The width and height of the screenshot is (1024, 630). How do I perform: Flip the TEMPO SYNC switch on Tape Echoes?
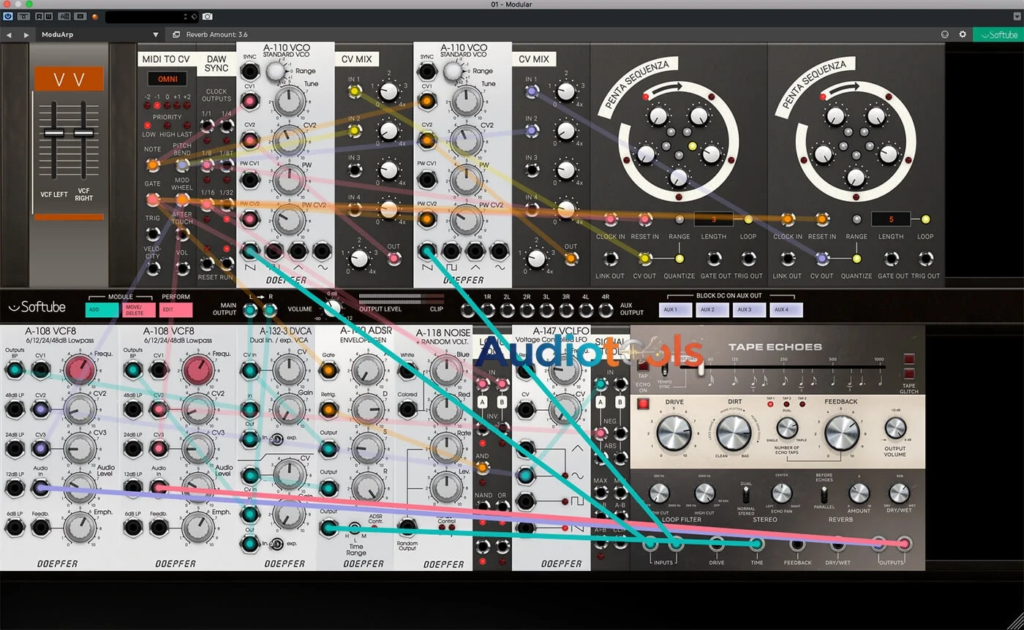[x=665, y=371]
